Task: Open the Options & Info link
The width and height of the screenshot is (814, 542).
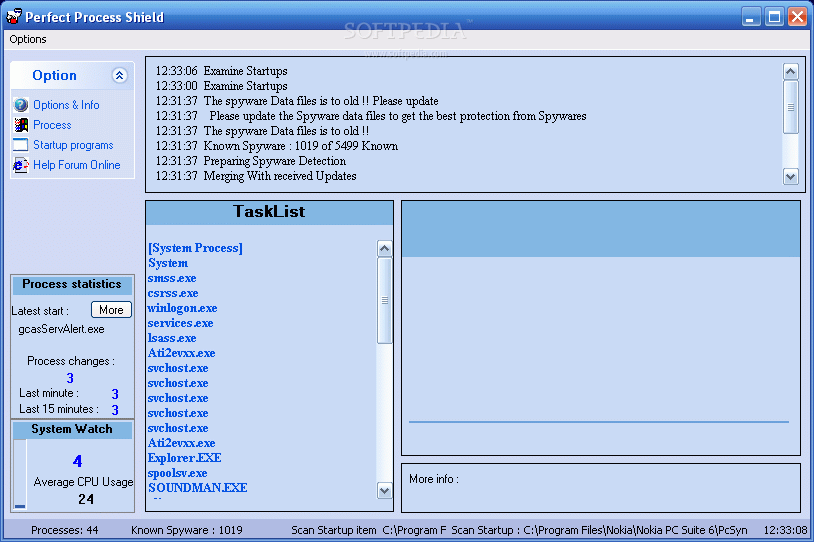Action: tap(66, 105)
